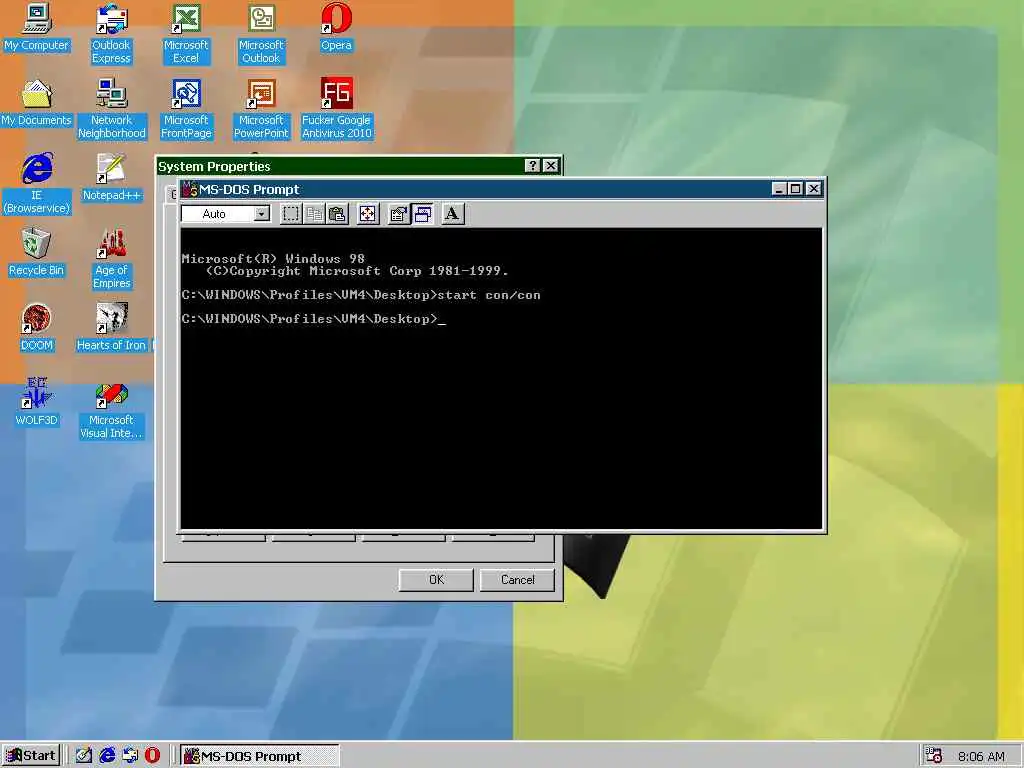Select the Age of Empires desktop shortcut
Screen dimensions: 1024x768
tap(112, 259)
